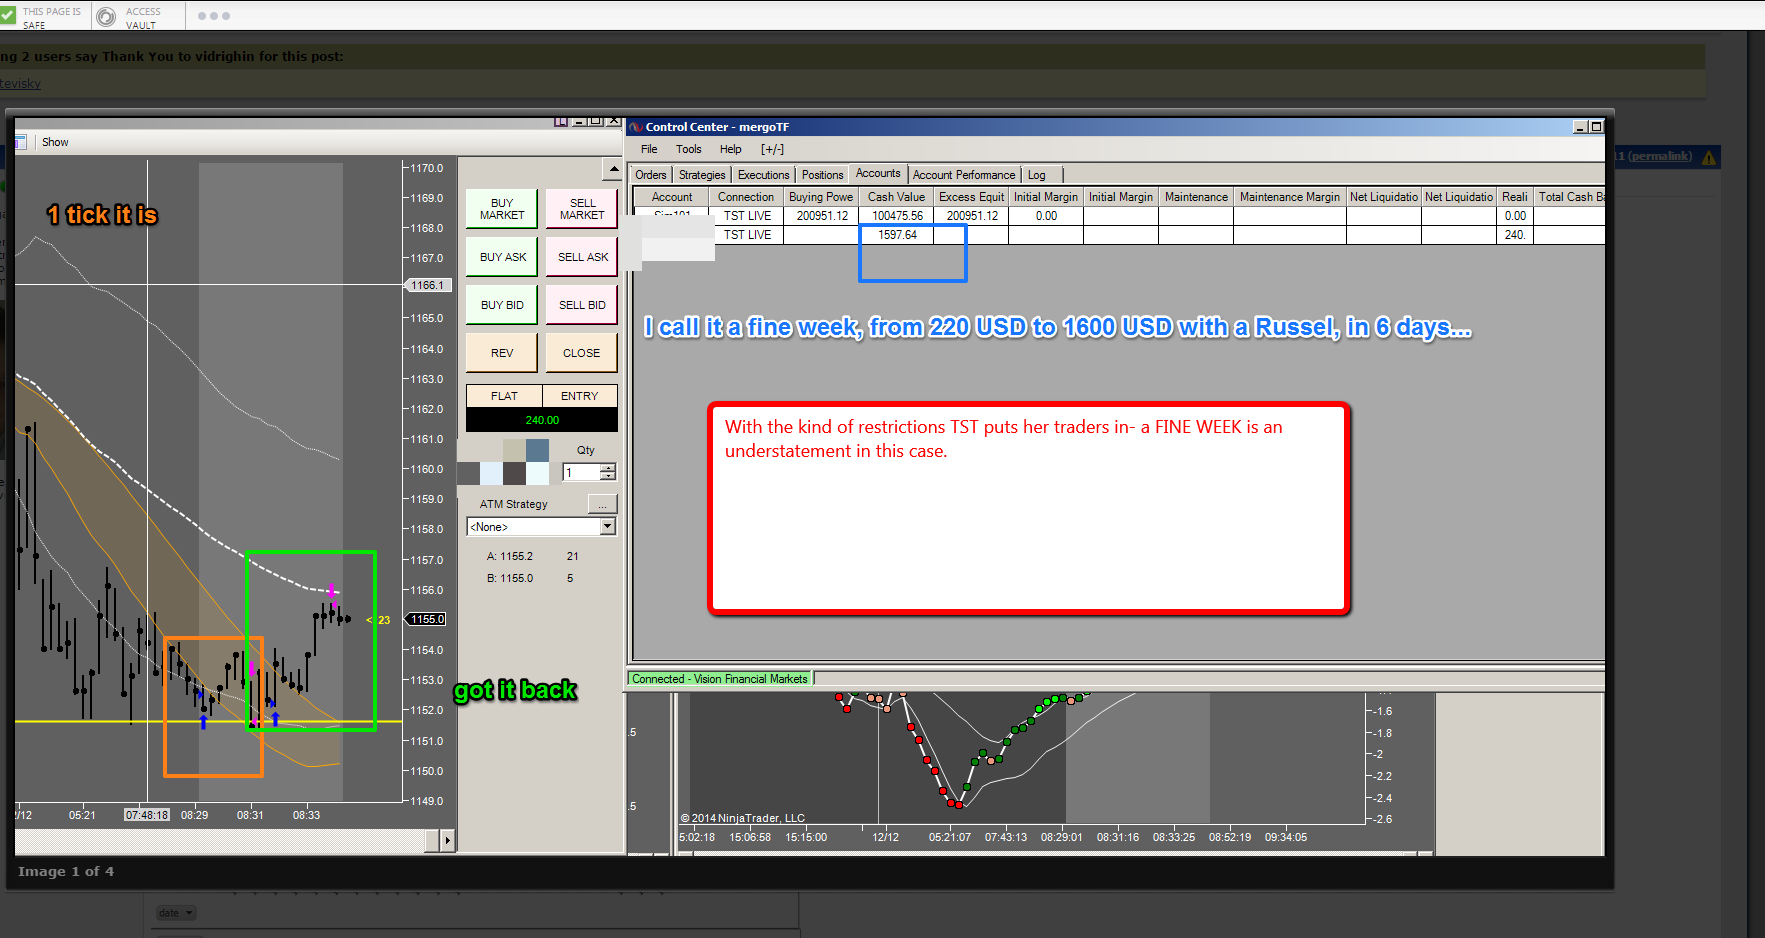Open the File menu in Control Center
The image size is (1765, 938).
click(x=649, y=149)
